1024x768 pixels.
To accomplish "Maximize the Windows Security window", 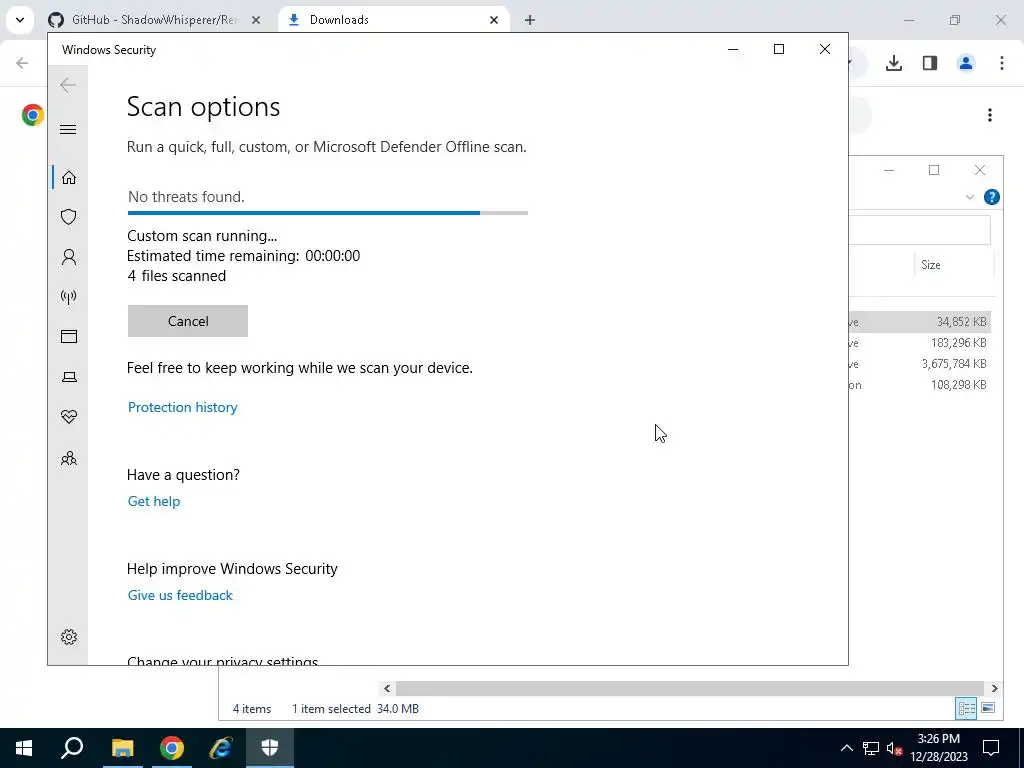I will click(778, 49).
